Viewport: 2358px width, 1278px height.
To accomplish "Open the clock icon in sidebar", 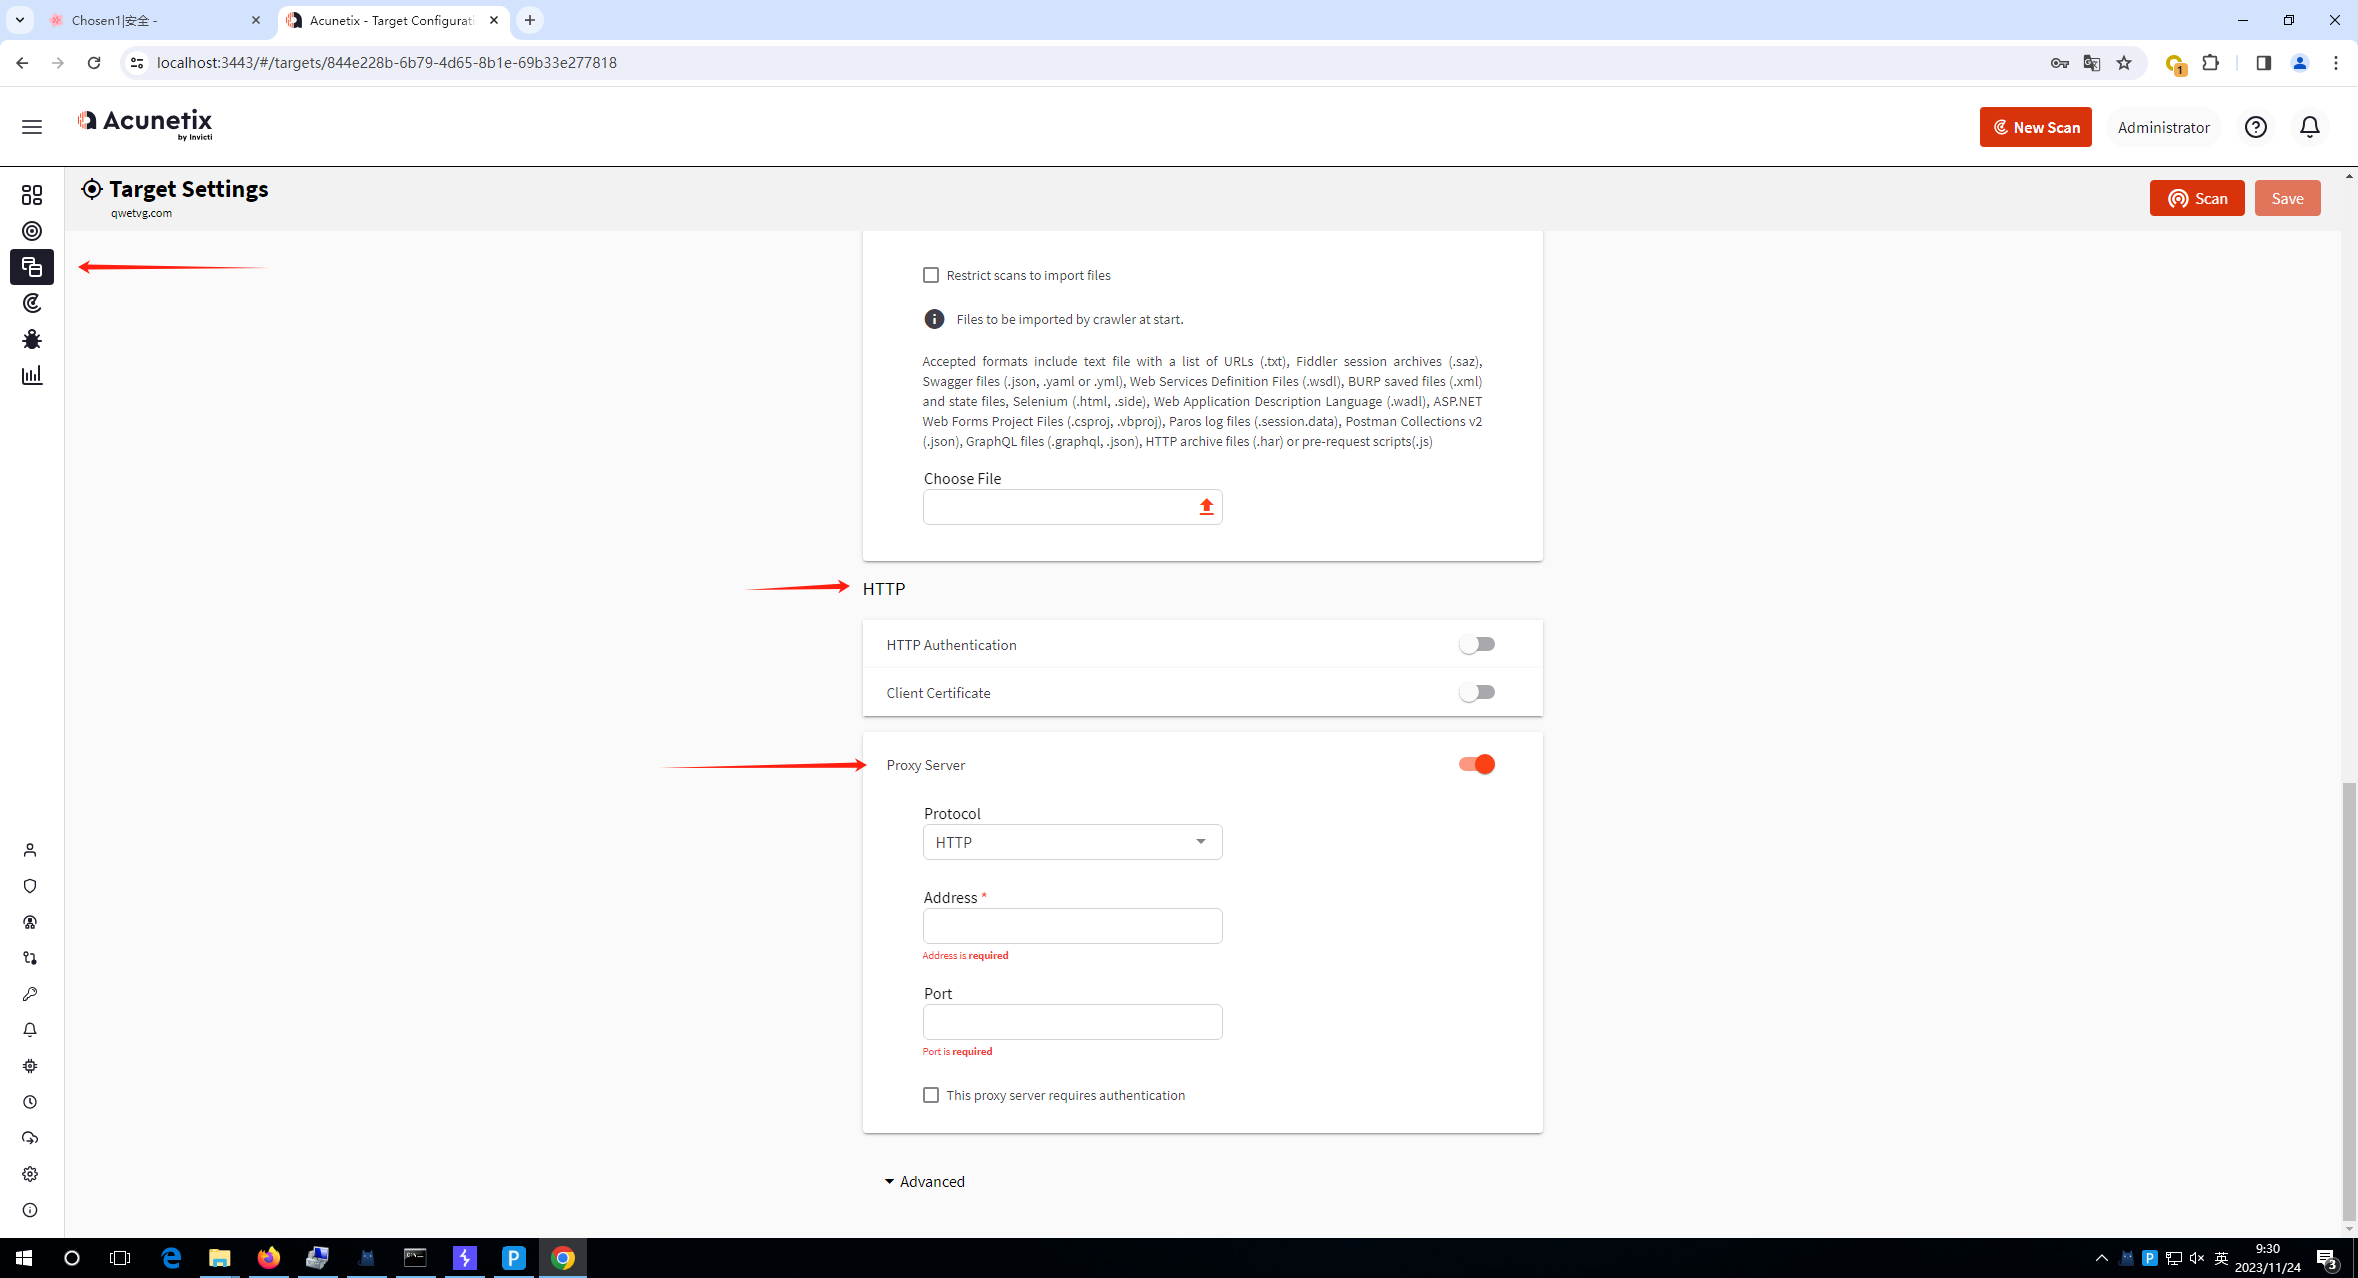I will point(30,1102).
